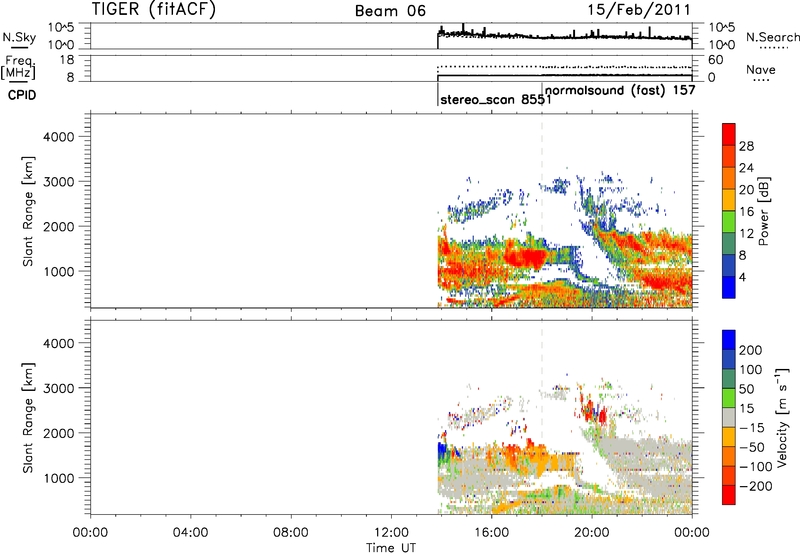Click the "Slant Range [km]" label of velocity panel
Screen dimensions: 800x554
[28, 418]
